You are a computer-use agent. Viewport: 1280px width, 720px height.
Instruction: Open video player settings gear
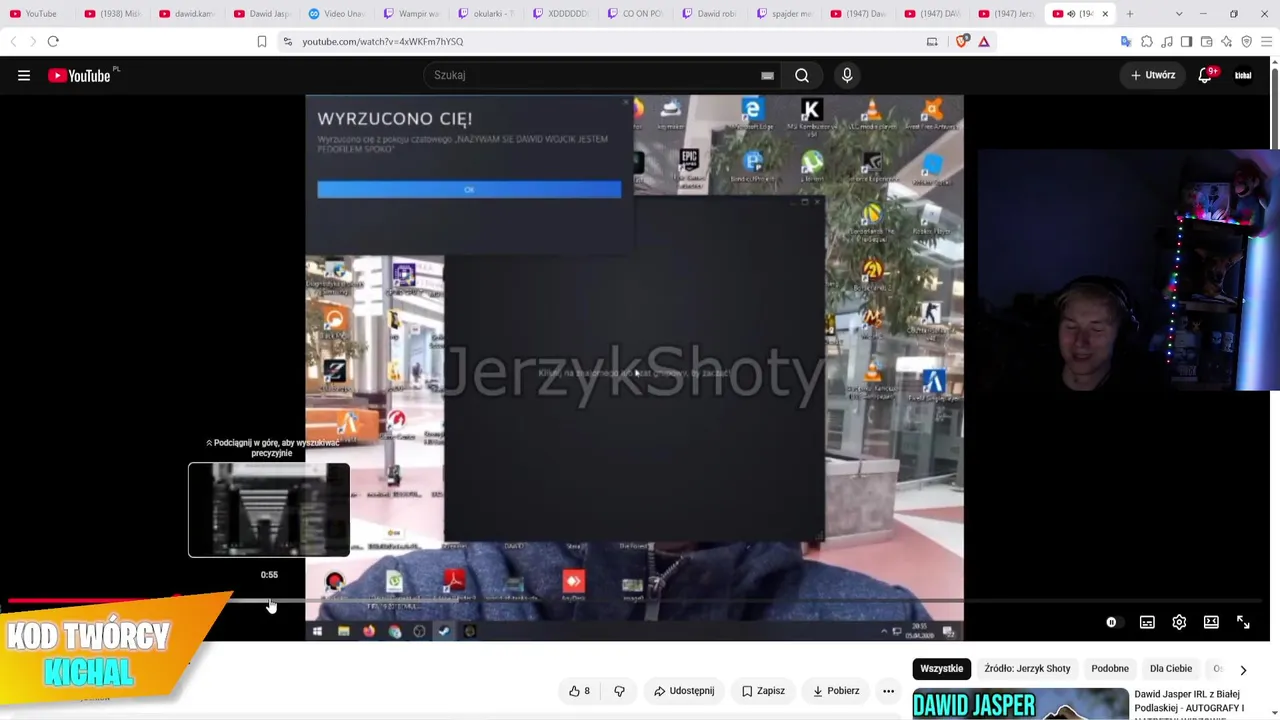point(1179,622)
